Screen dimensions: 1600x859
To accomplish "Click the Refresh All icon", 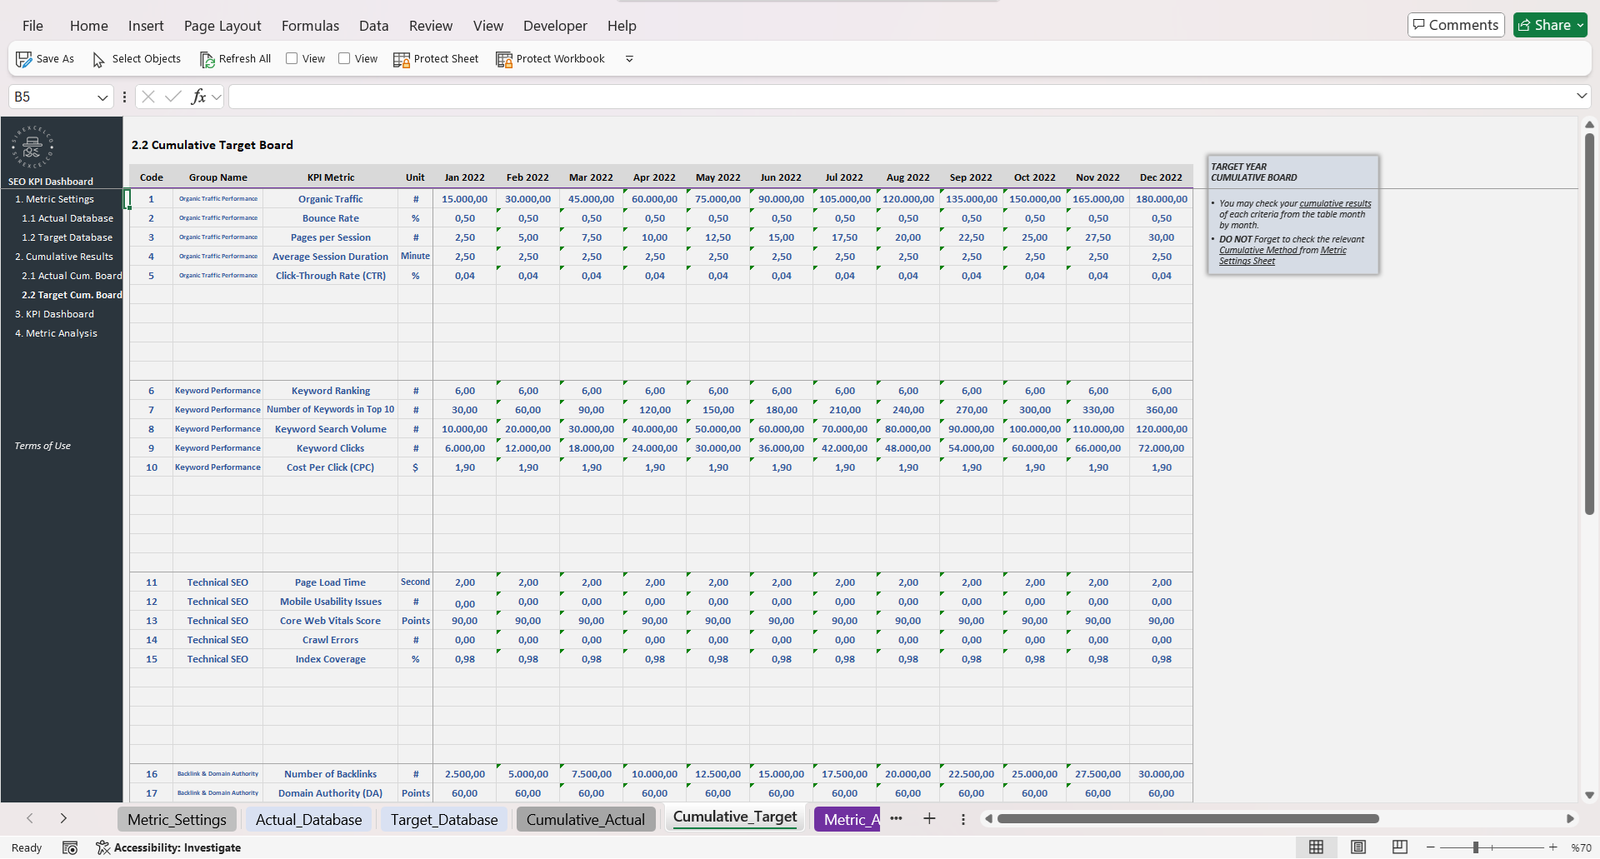I will [207, 60].
